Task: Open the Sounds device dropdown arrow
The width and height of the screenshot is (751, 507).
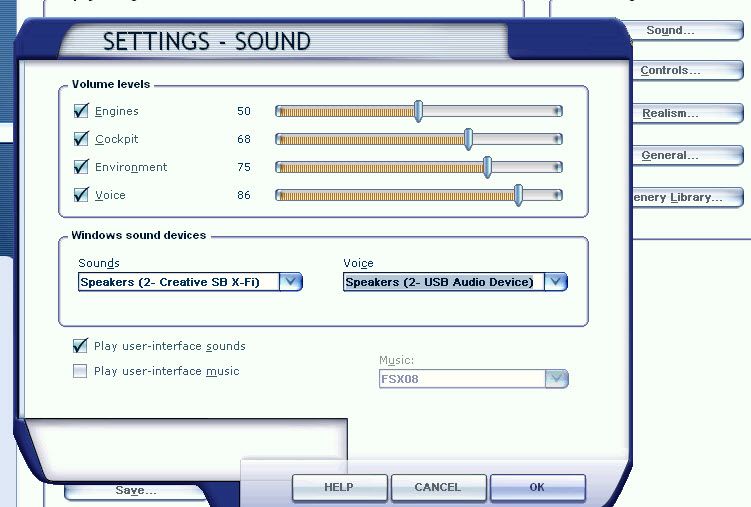Action: point(291,282)
